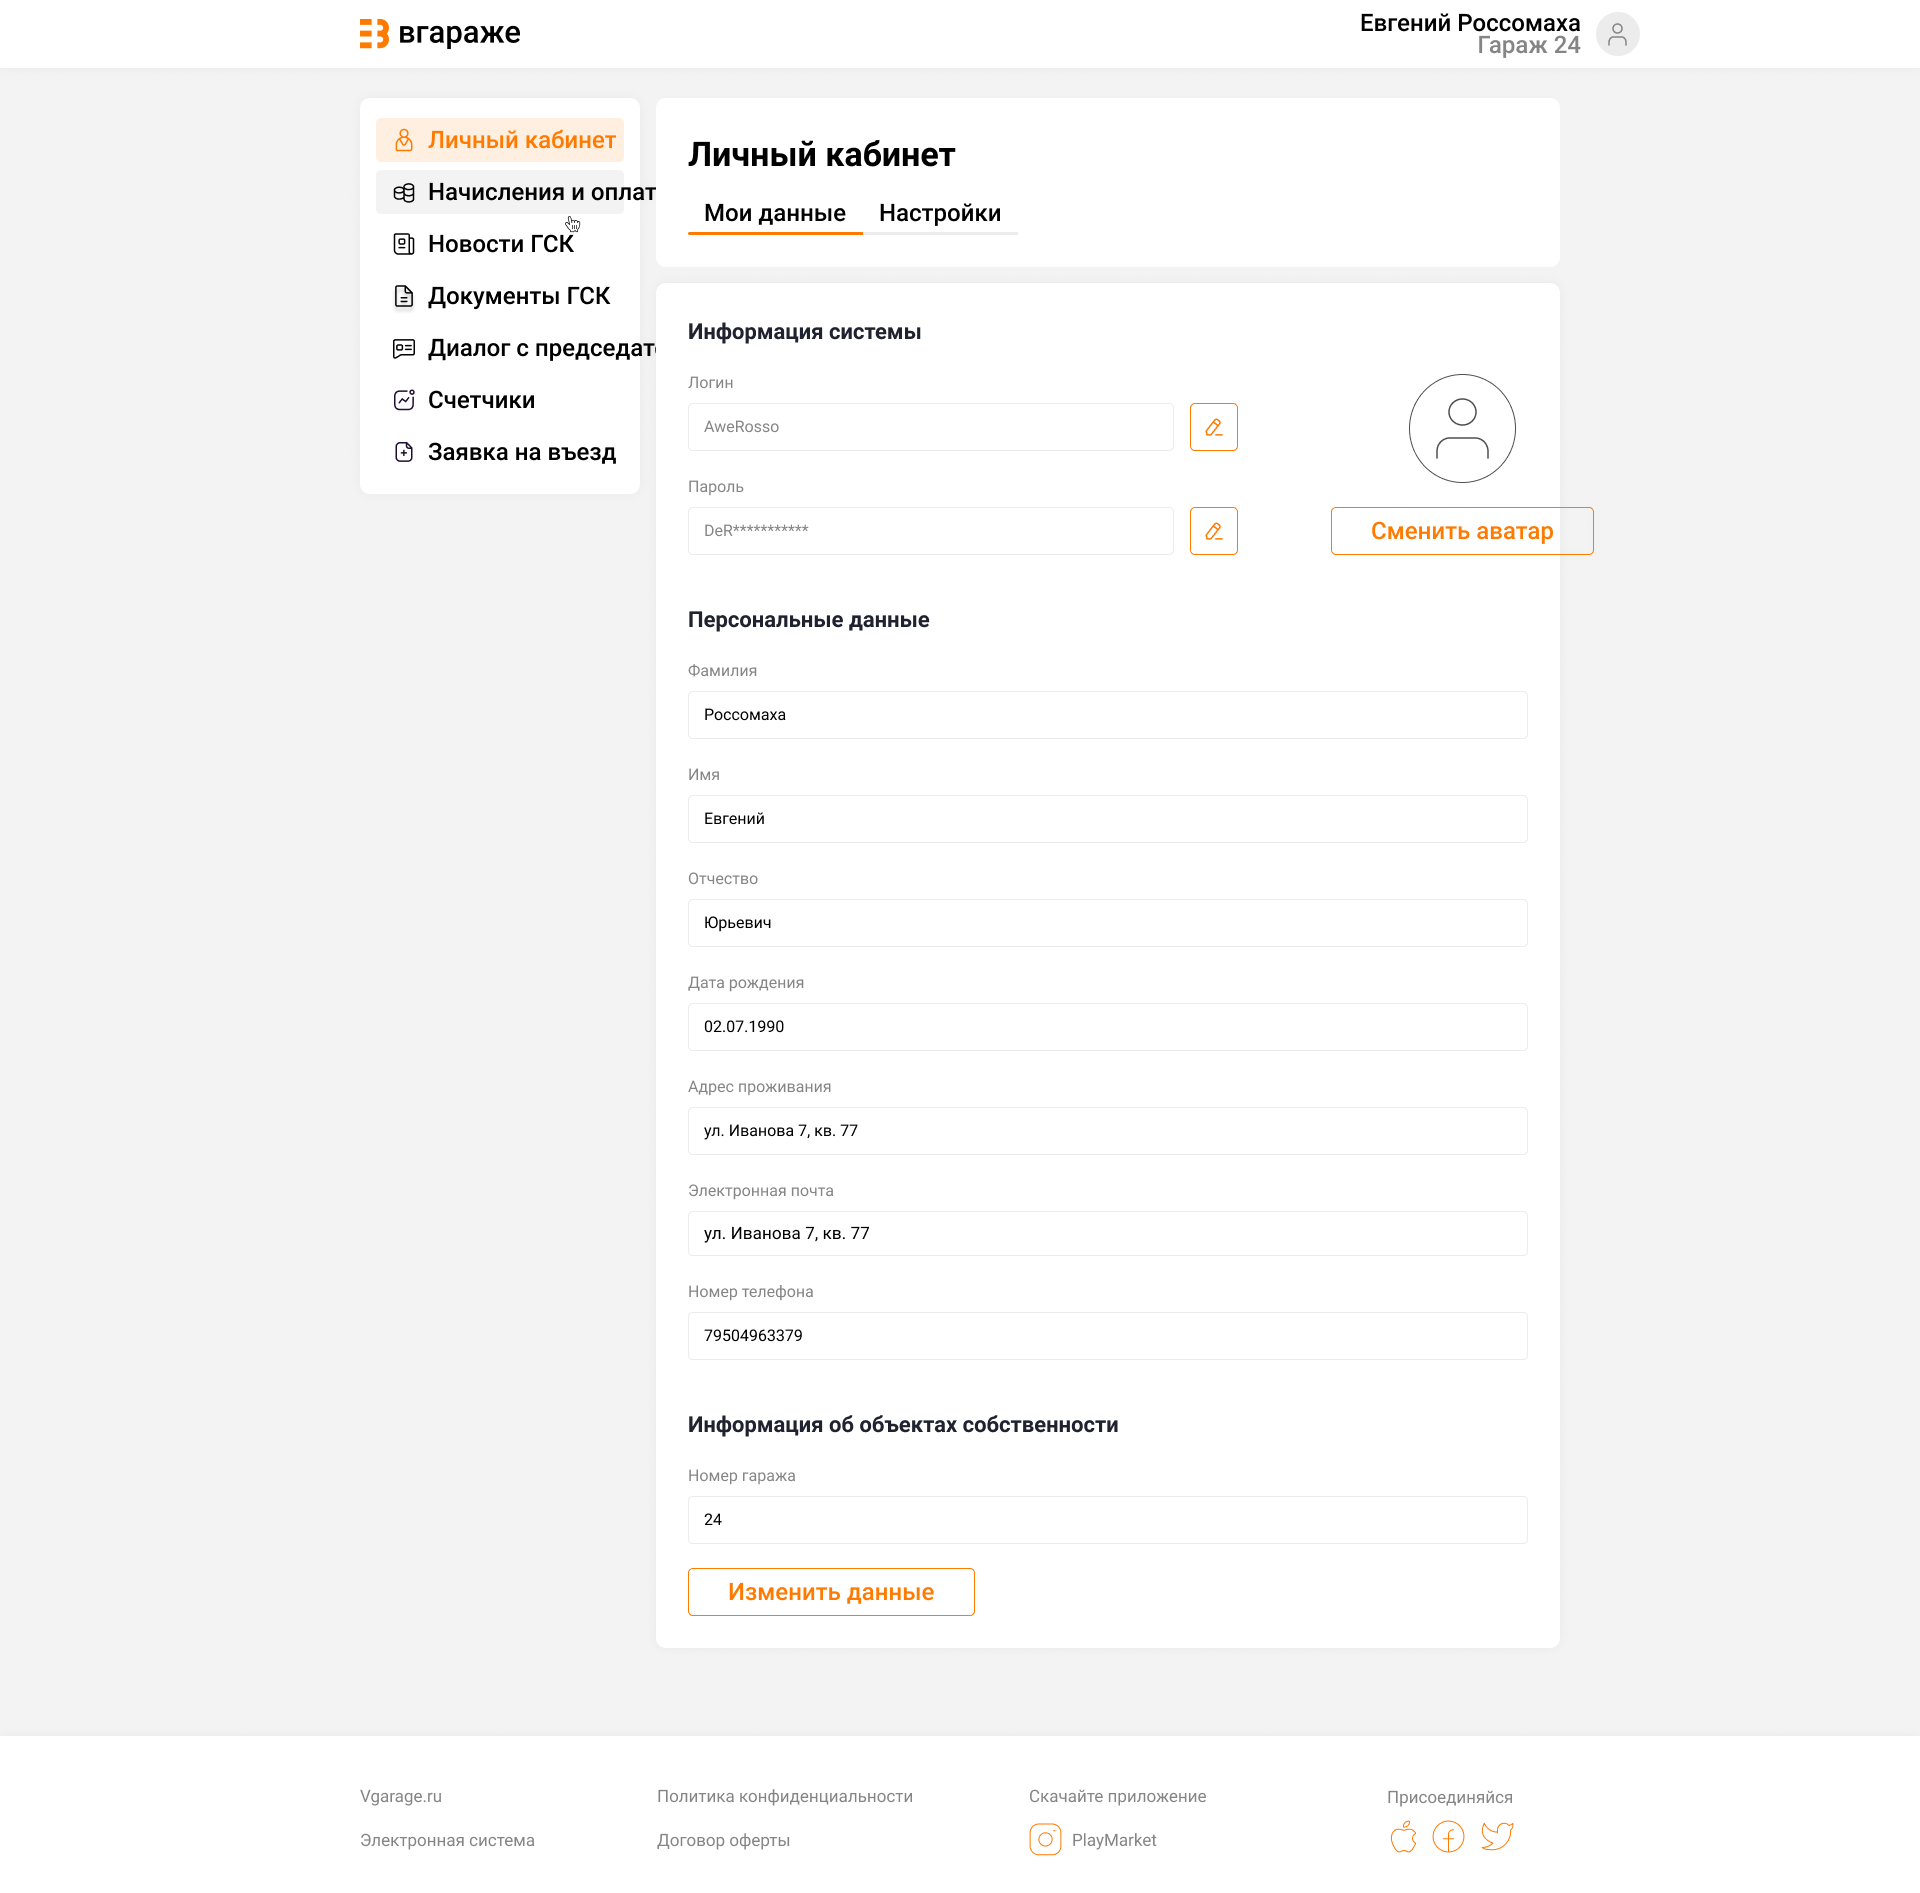The width and height of the screenshot is (1920, 1893).
Task: Click the Гараж 24 text in header
Action: (1529, 46)
